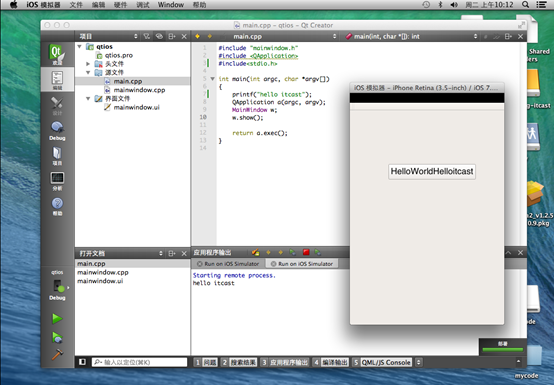Select main.cpp in project tree

tap(128, 81)
